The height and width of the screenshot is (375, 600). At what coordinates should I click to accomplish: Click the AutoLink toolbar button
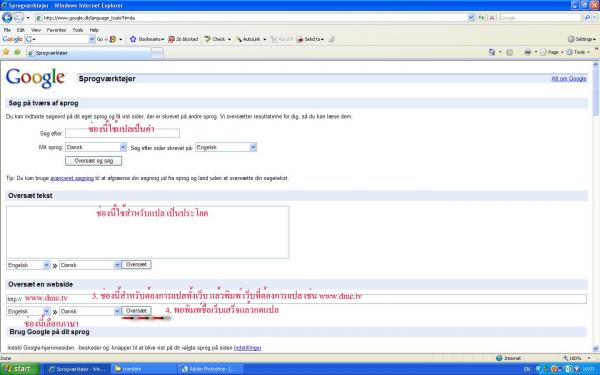tap(250, 39)
